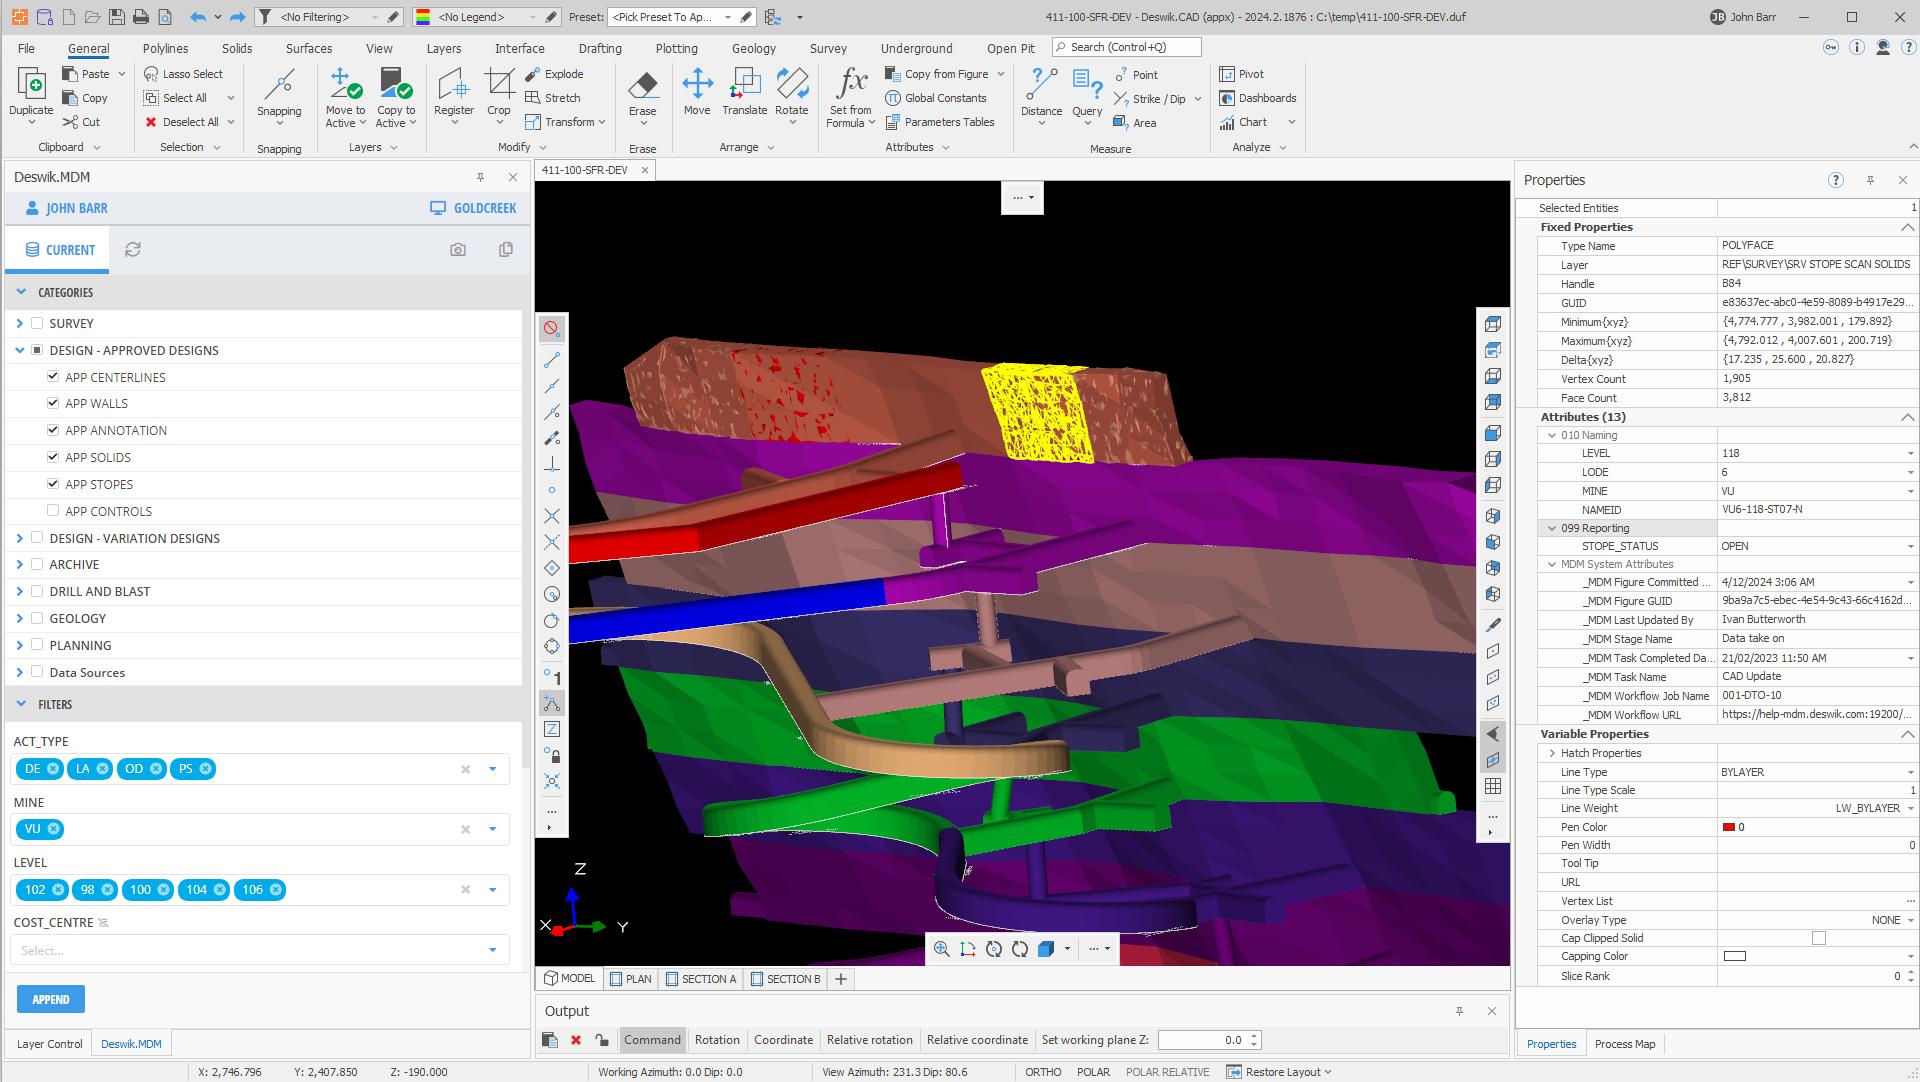This screenshot has width=1920, height=1082.
Task: Expand the GEOLOGY category tree
Action: (x=20, y=618)
